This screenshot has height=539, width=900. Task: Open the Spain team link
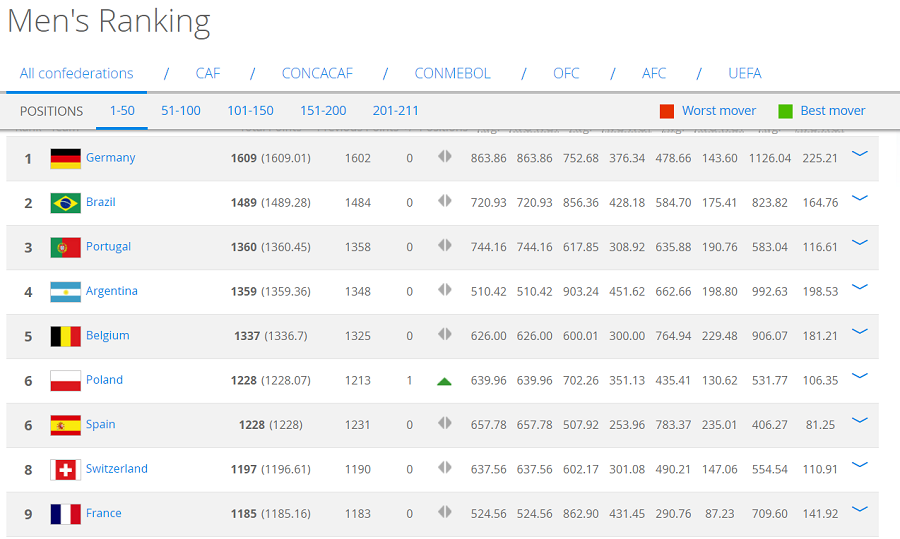[100, 424]
